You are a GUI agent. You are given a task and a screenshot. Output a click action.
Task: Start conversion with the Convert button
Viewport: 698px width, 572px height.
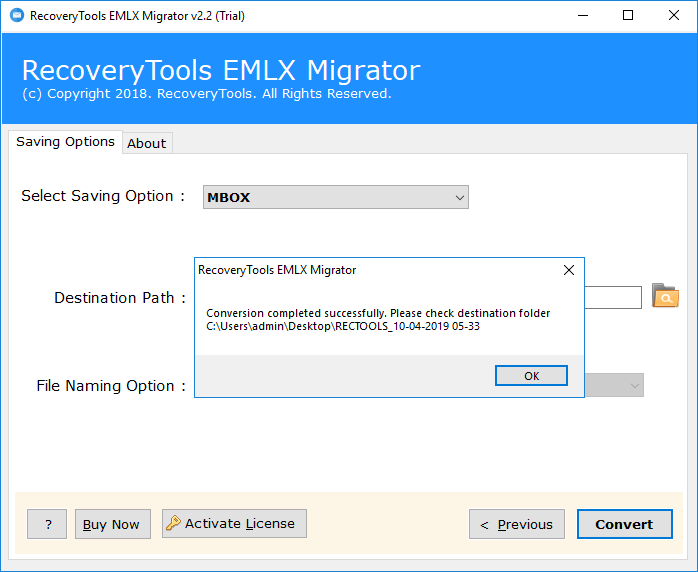[x=625, y=524]
